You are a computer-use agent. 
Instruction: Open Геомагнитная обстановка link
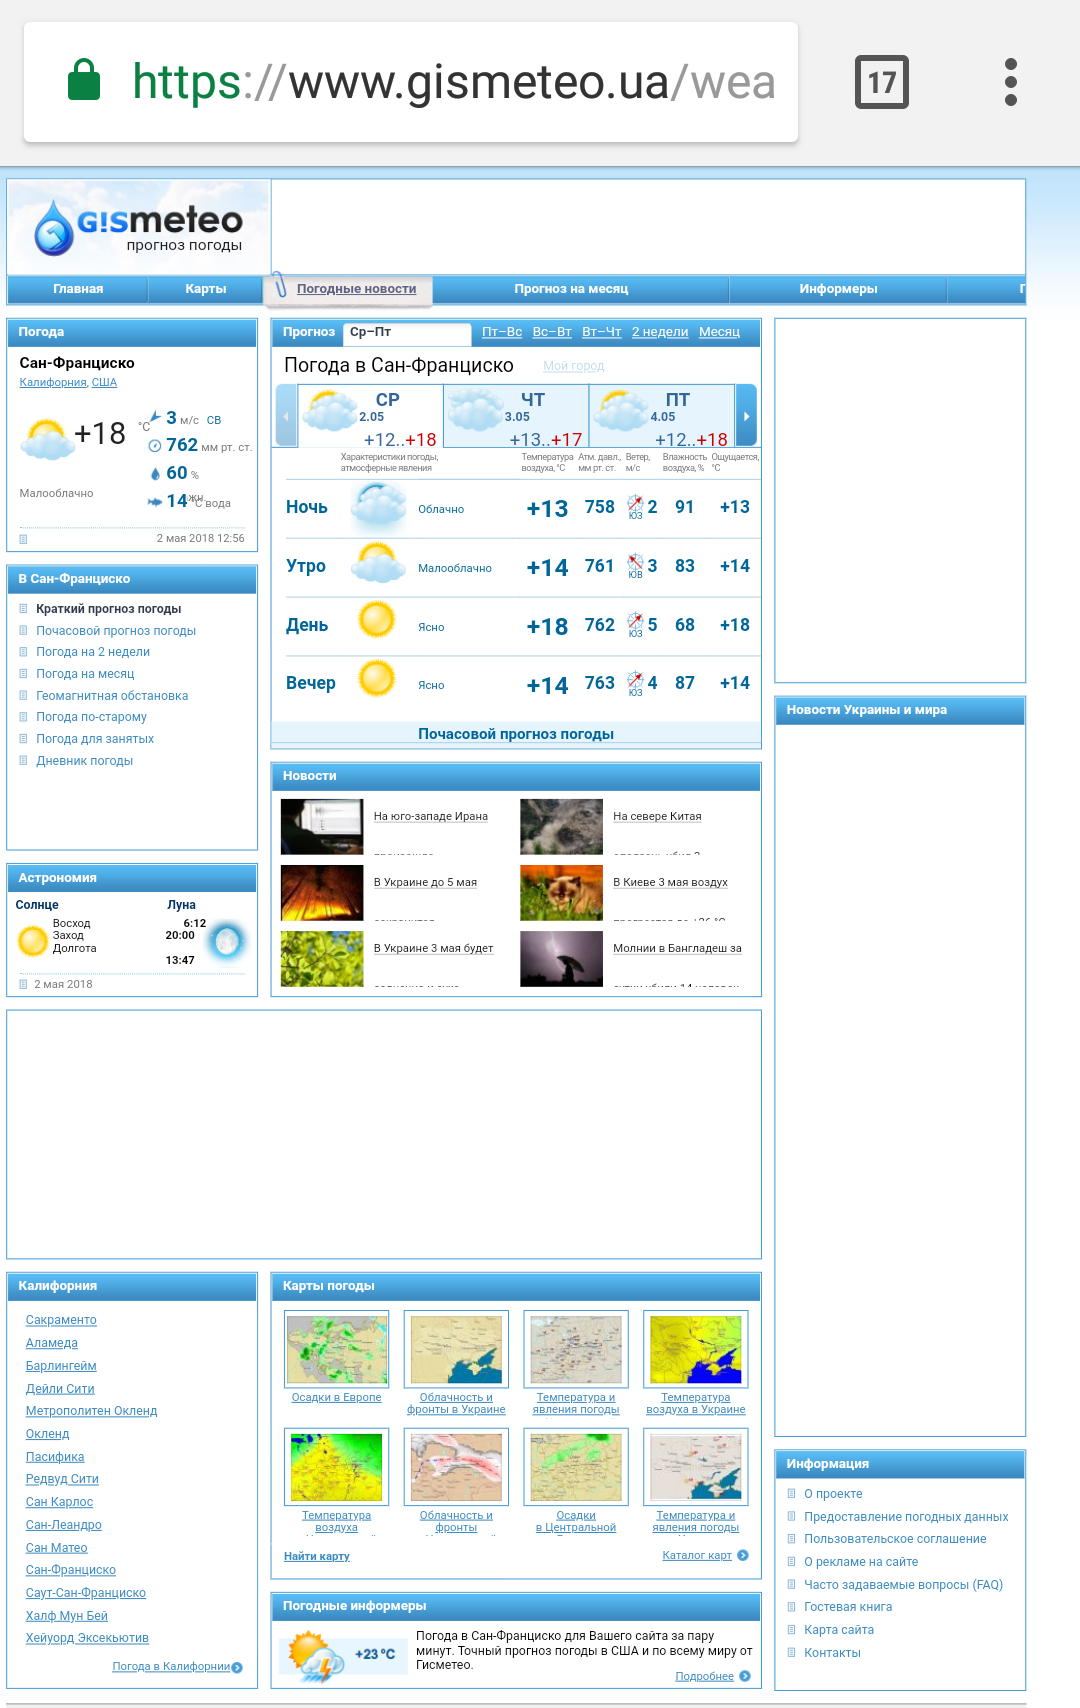click(112, 696)
